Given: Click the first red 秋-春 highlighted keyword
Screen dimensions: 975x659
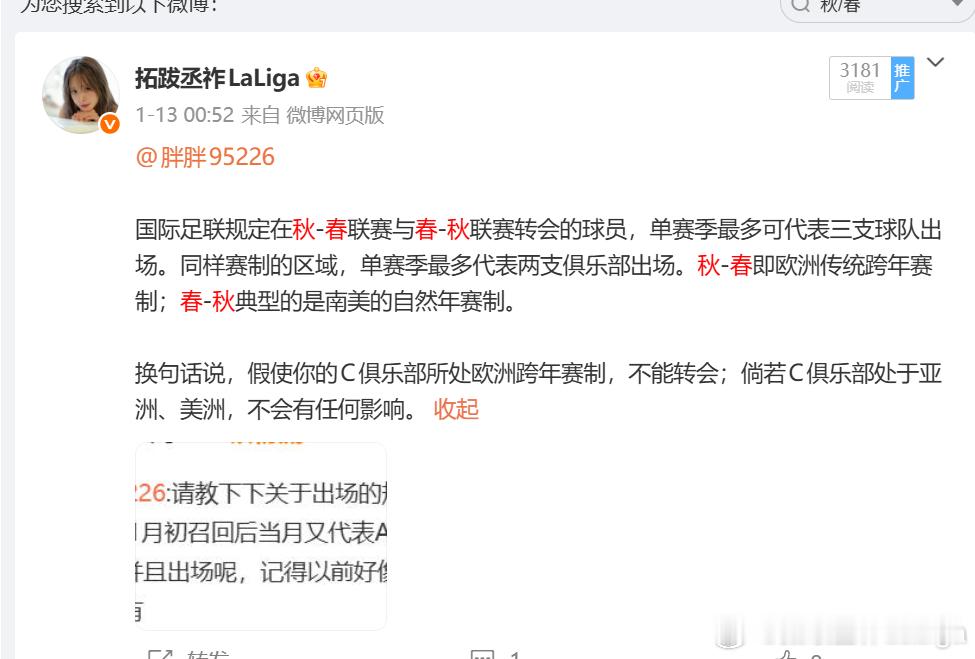Looking at the screenshot, I should pos(320,229).
